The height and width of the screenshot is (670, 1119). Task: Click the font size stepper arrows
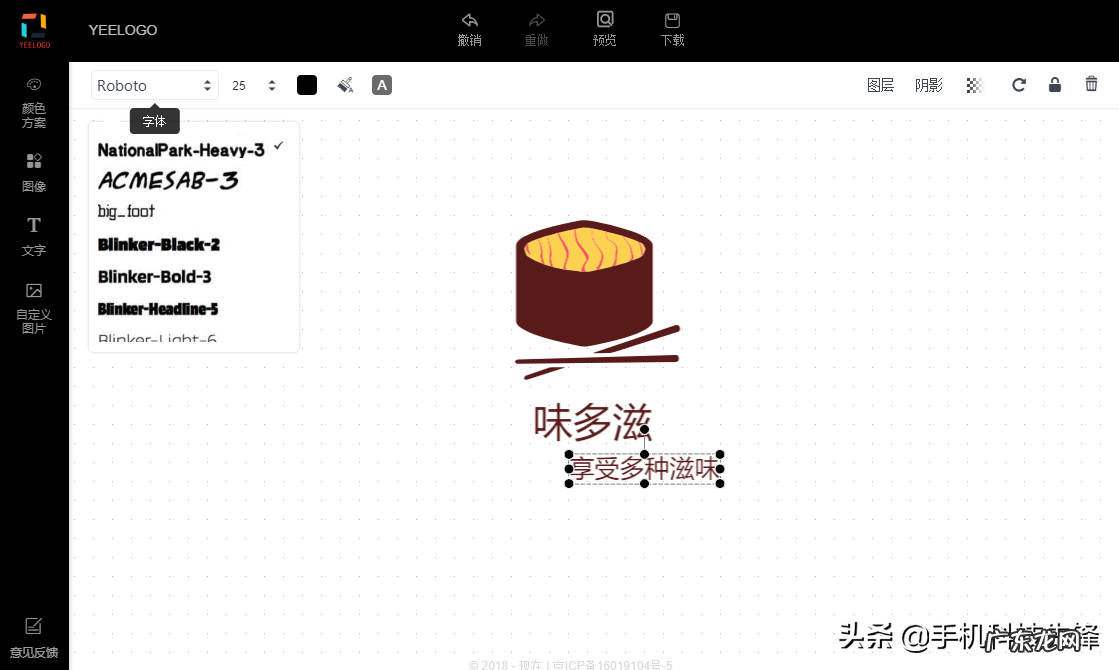click(x=271, y=85)
